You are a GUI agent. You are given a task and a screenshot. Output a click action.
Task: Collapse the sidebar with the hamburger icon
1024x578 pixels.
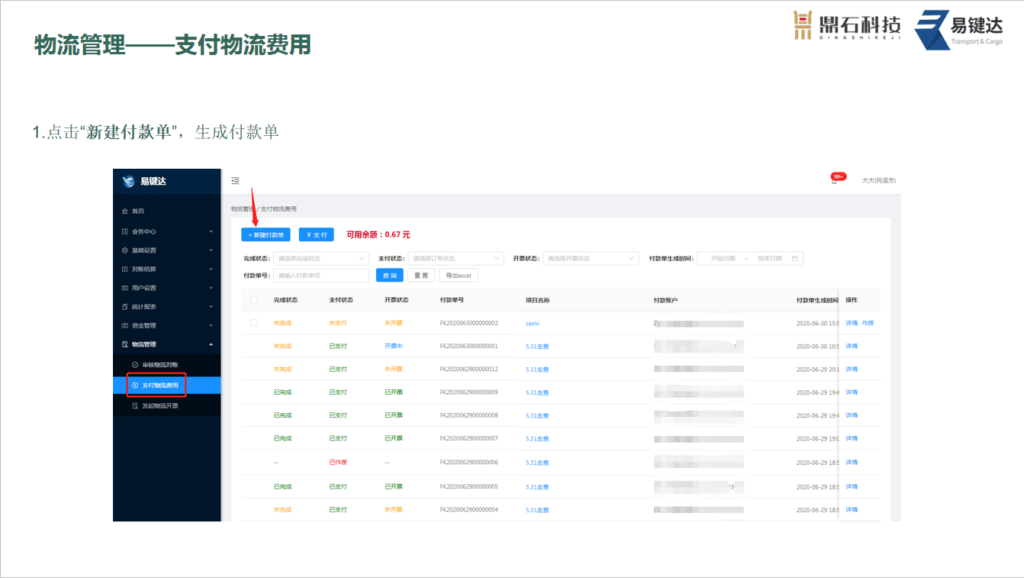click(235, 181)
